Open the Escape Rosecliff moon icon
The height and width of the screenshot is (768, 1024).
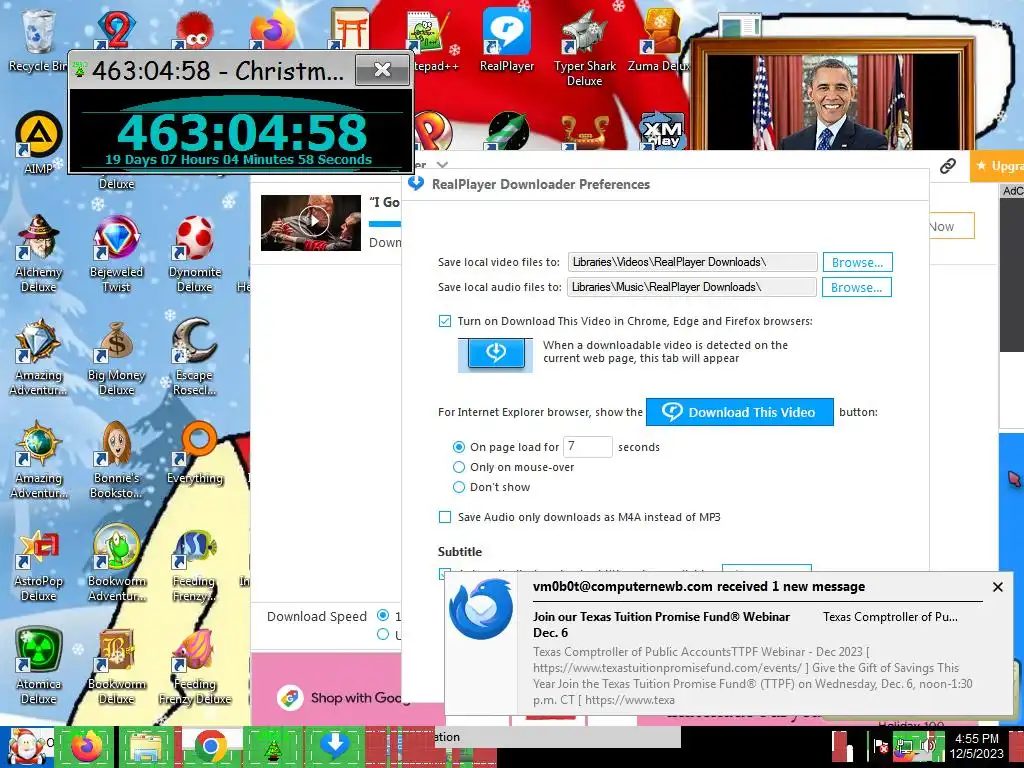[x=195, y=356]
